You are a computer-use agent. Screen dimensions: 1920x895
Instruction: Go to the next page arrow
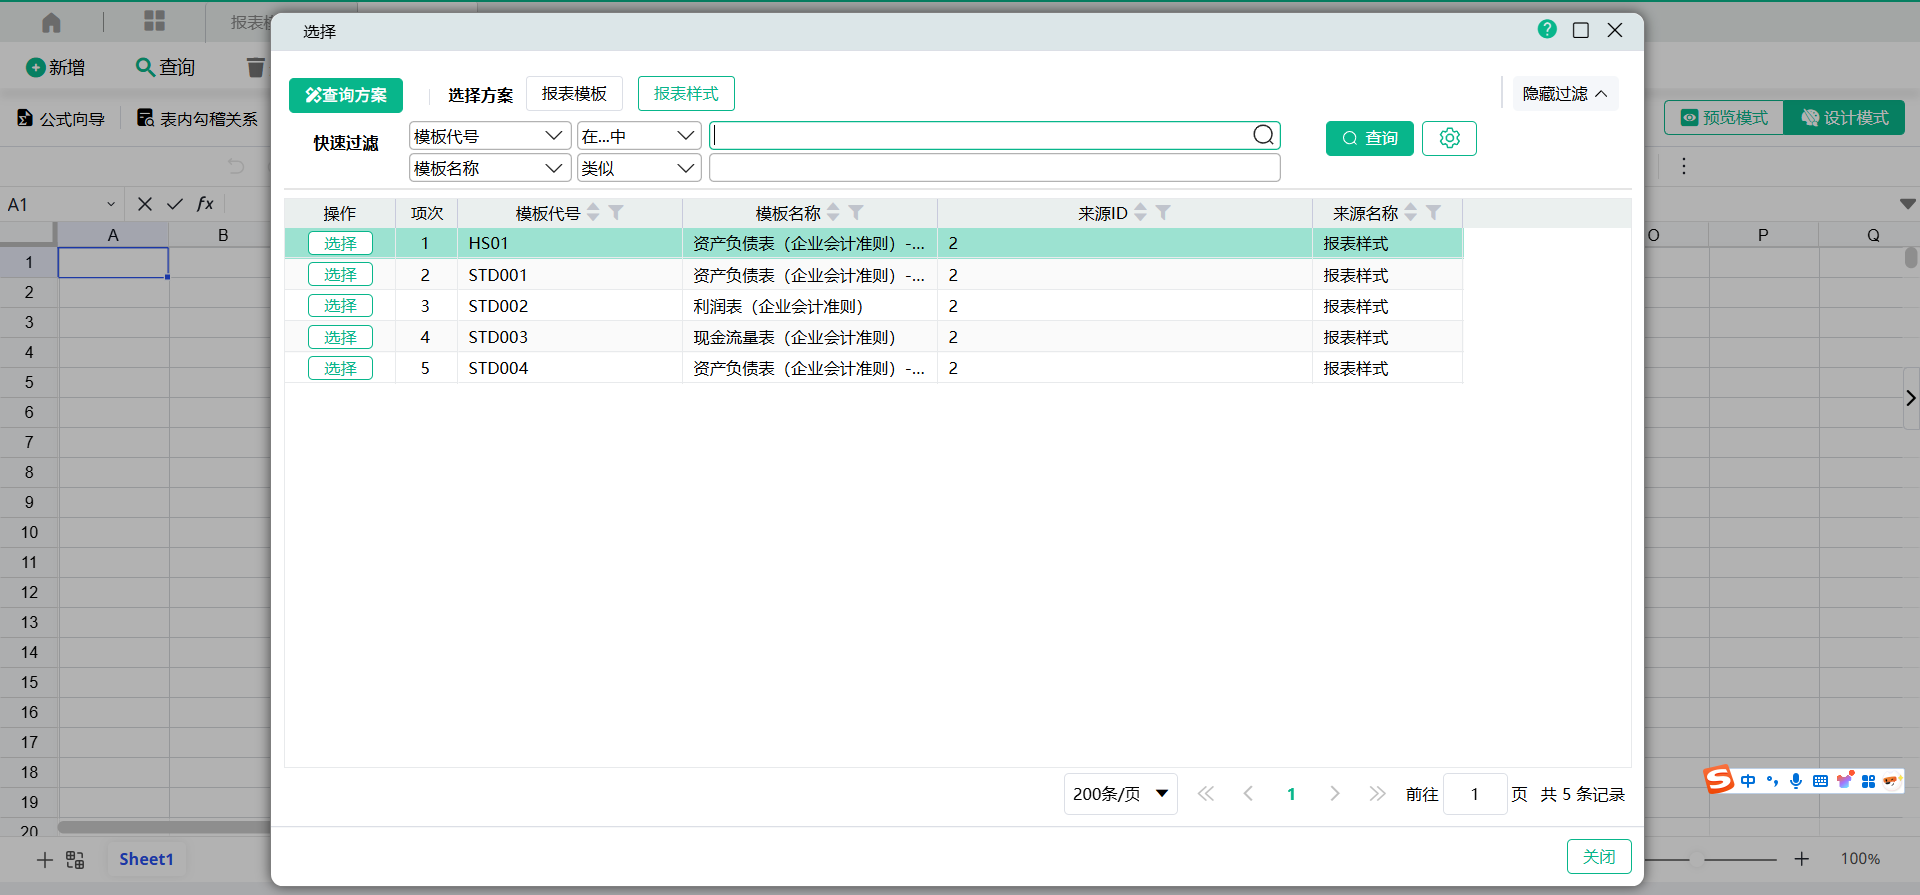click(x=1334, y=794)
